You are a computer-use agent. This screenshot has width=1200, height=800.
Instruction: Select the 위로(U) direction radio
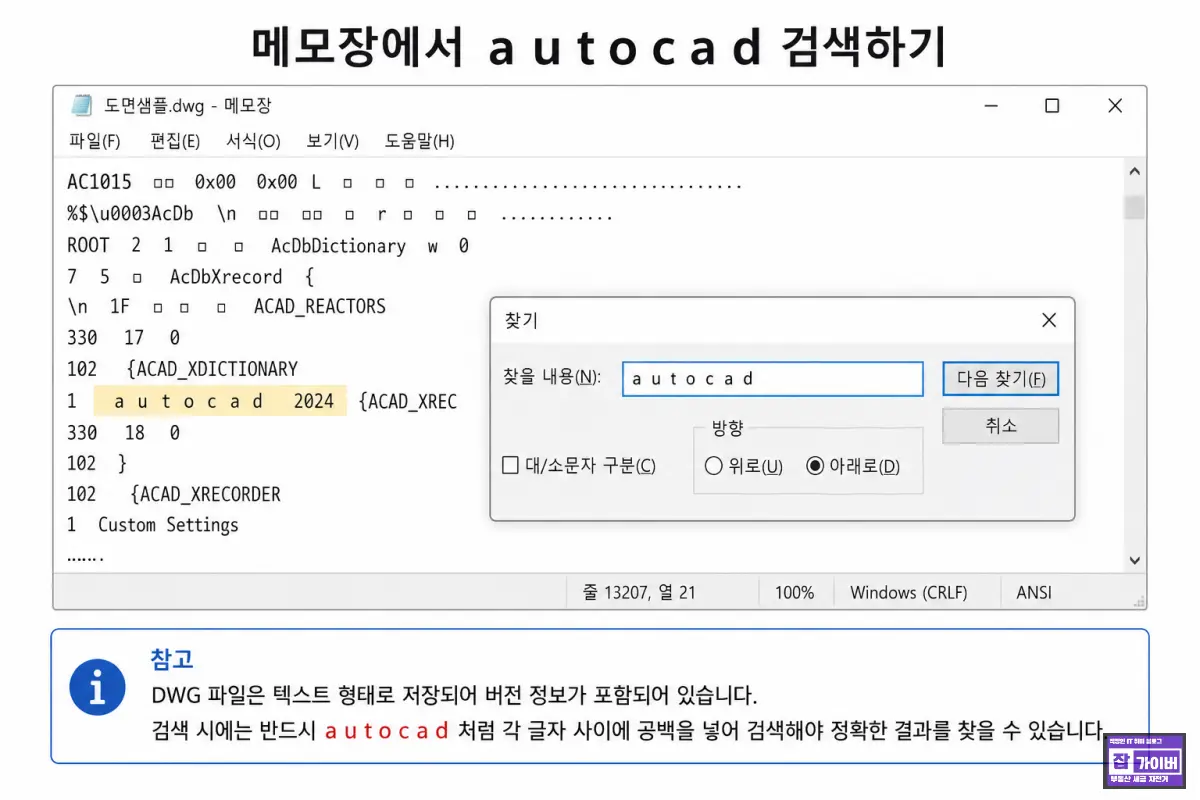tap(714, 466)
